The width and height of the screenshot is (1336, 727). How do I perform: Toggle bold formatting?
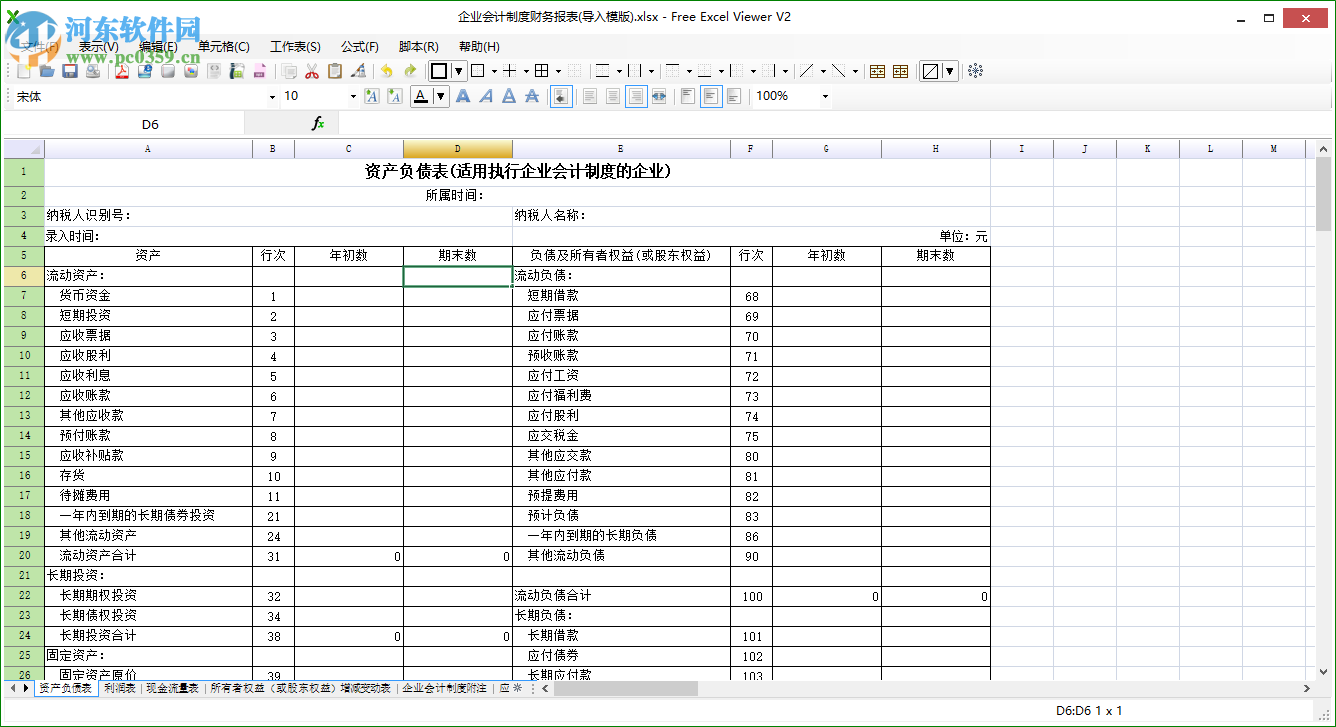pos(463,96)
